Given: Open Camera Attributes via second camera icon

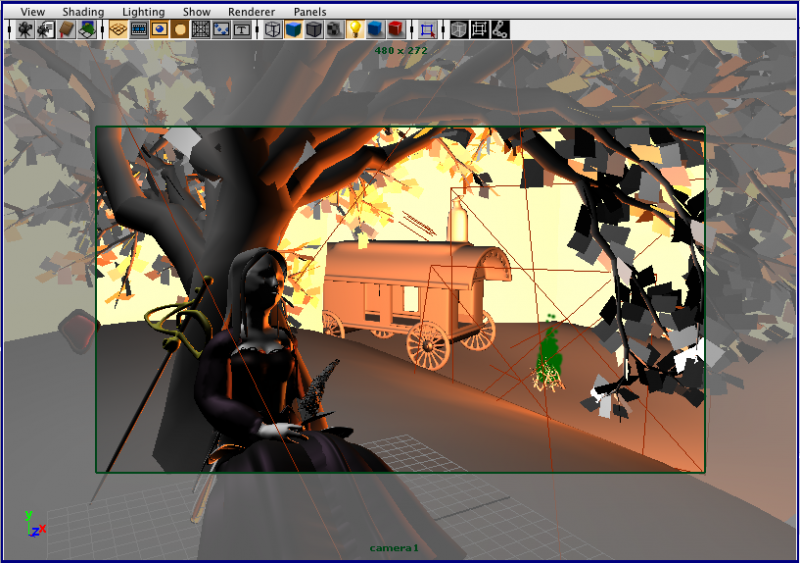Looking at the screenshot, I should tap(46, 30).
